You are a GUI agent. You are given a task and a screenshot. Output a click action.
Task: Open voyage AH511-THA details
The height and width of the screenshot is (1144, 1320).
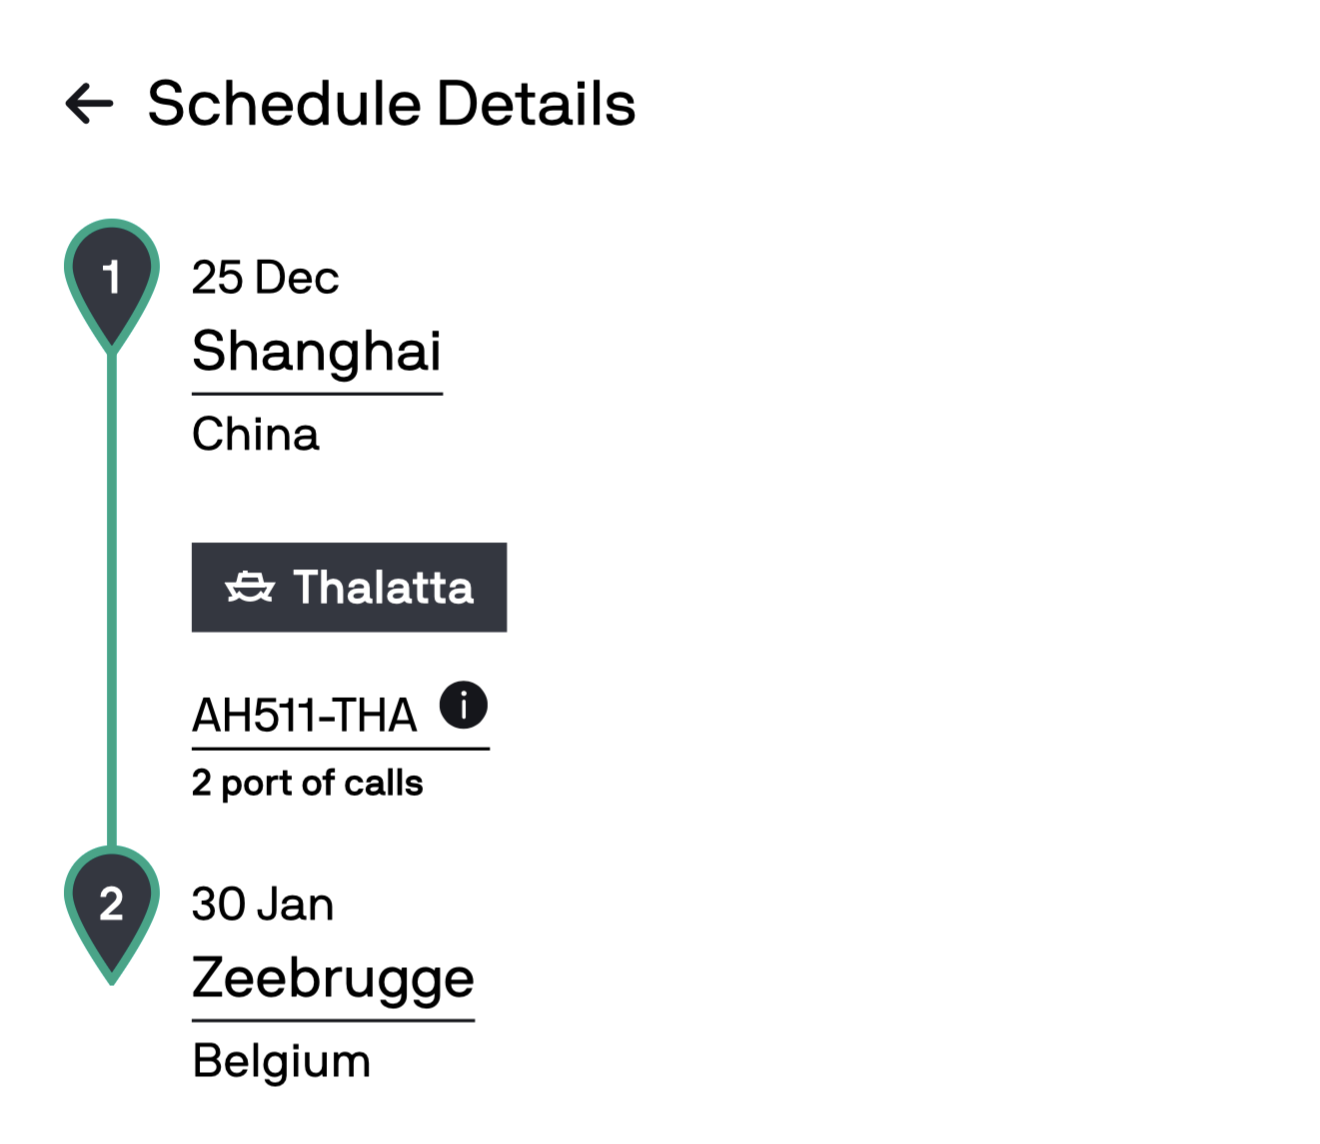tap(304, 716)
